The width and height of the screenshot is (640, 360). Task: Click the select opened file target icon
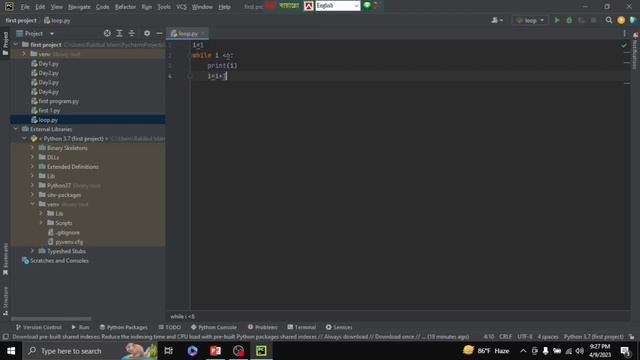click(107, 33)
